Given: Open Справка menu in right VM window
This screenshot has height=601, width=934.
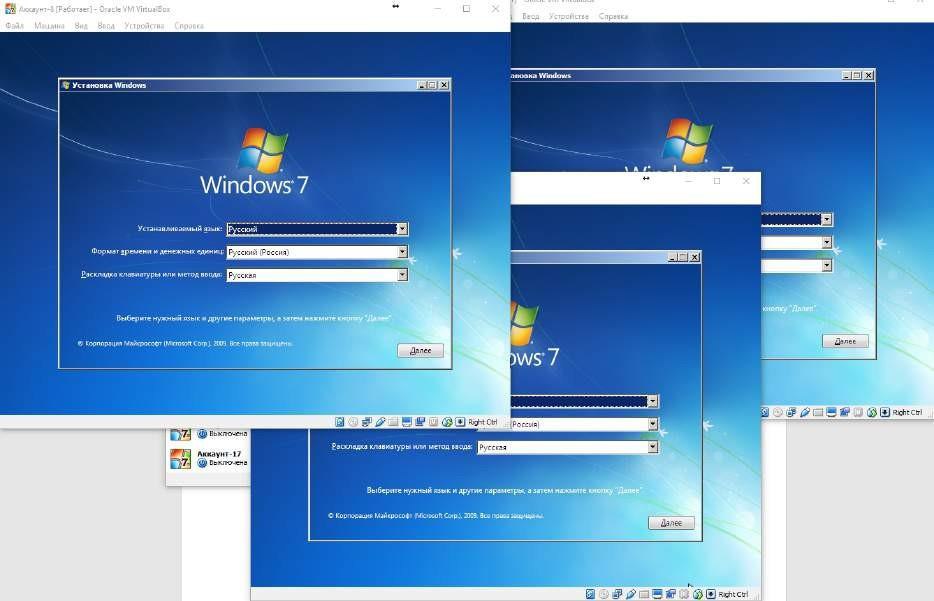Looking at the screenshot, I should [x=614, y=16].
